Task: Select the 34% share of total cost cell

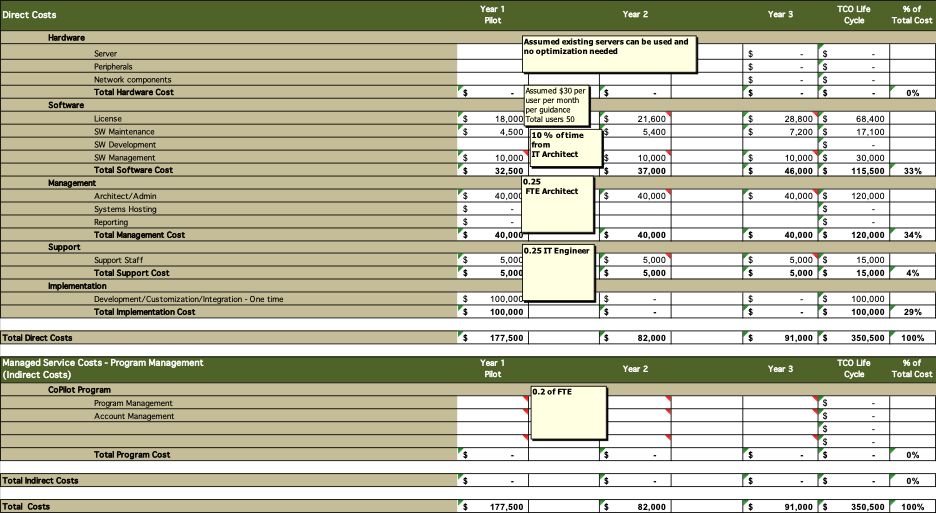Action: pyautogui.click(x=912, y=235)
